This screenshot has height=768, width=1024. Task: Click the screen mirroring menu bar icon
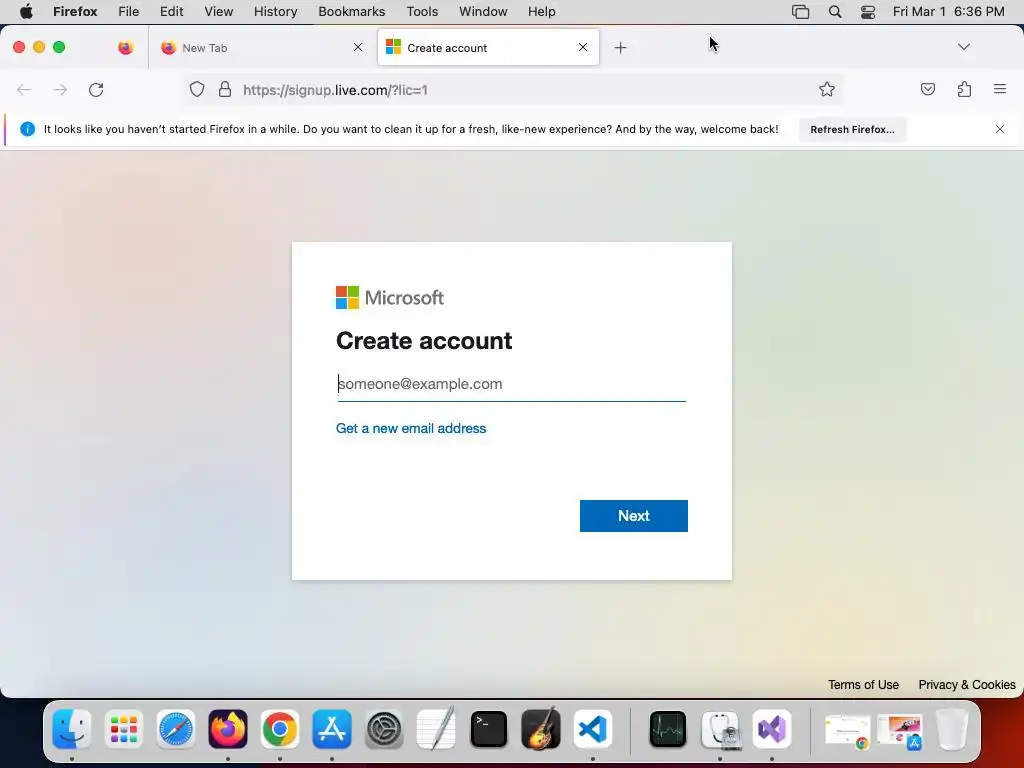click(800, 12)
